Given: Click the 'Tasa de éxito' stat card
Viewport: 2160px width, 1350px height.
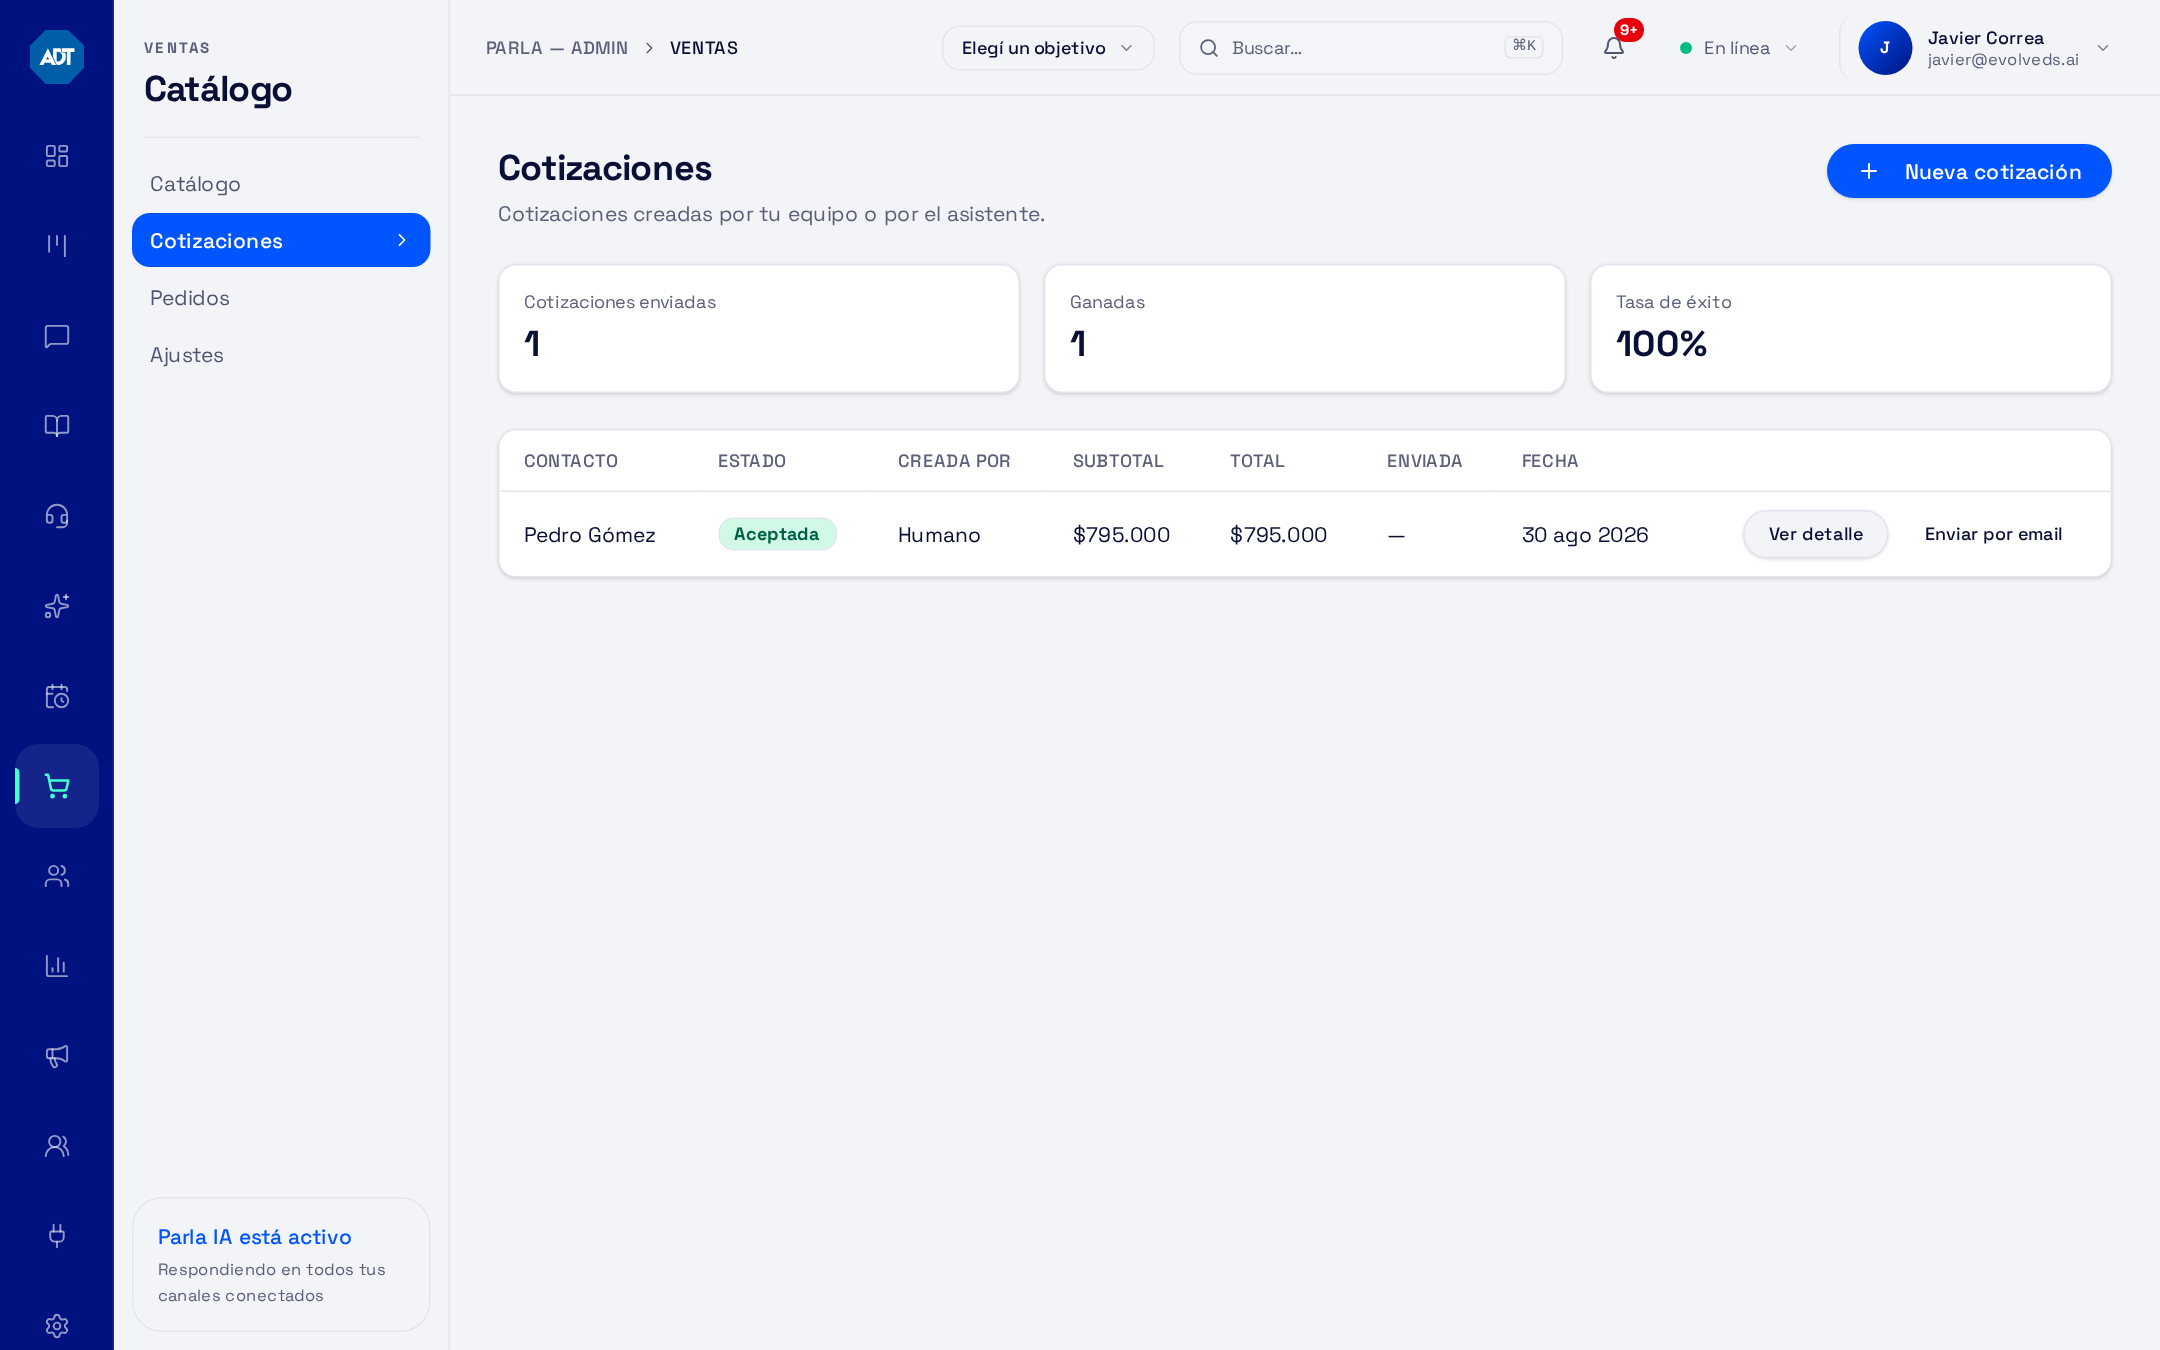Looking at the screenshot, I should pos(1851,329).
